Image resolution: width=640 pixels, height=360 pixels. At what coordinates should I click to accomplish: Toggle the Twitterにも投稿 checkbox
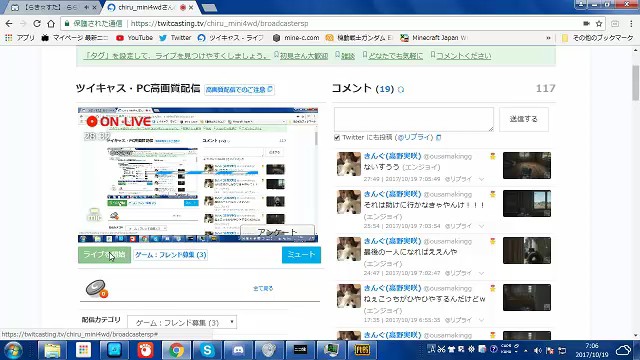click(337, 138)
